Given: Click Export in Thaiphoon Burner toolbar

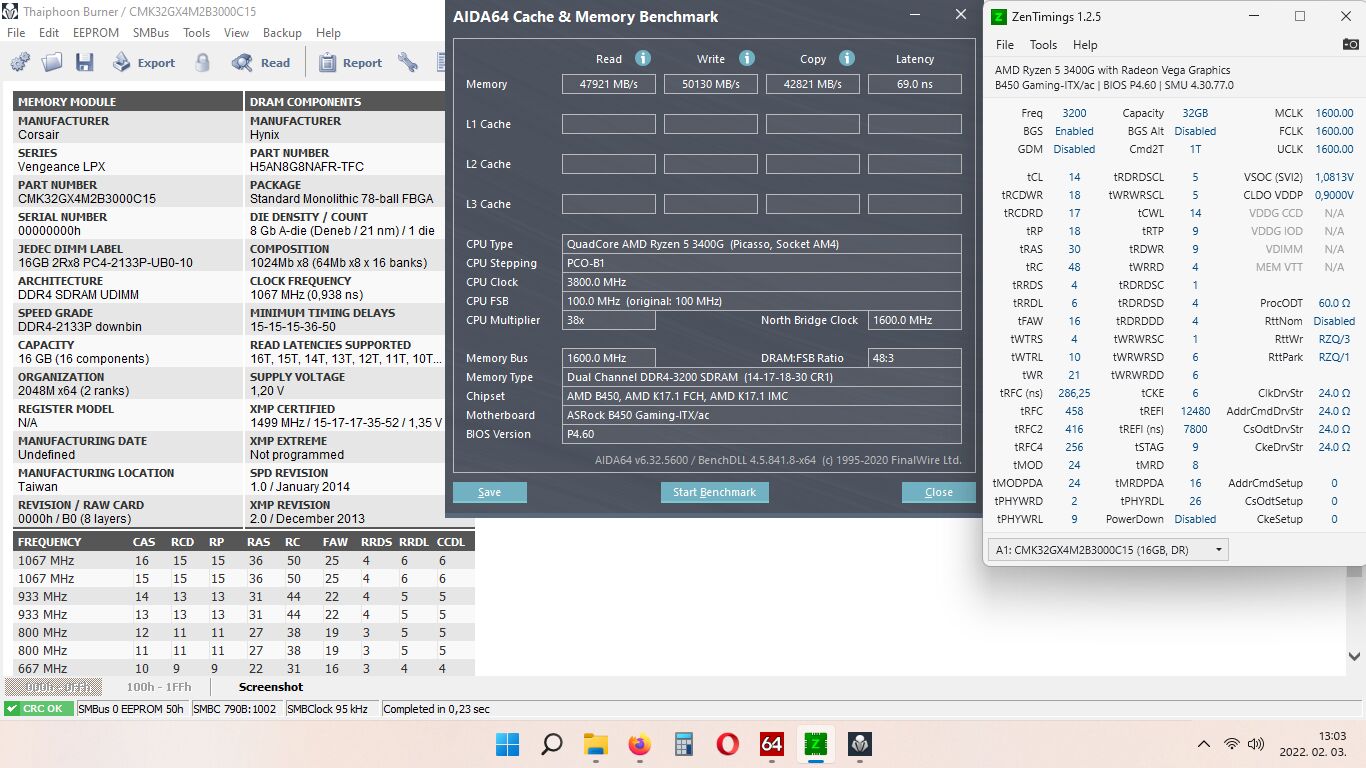Looking at the screenshot, I should pyautogui.click(x=144, y=62).
